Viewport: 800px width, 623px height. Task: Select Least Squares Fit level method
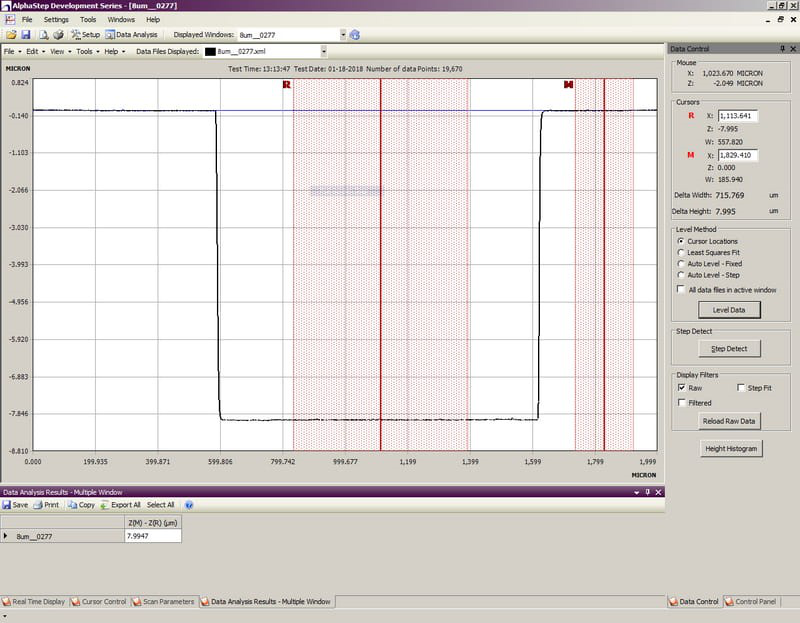pos(681,253)
